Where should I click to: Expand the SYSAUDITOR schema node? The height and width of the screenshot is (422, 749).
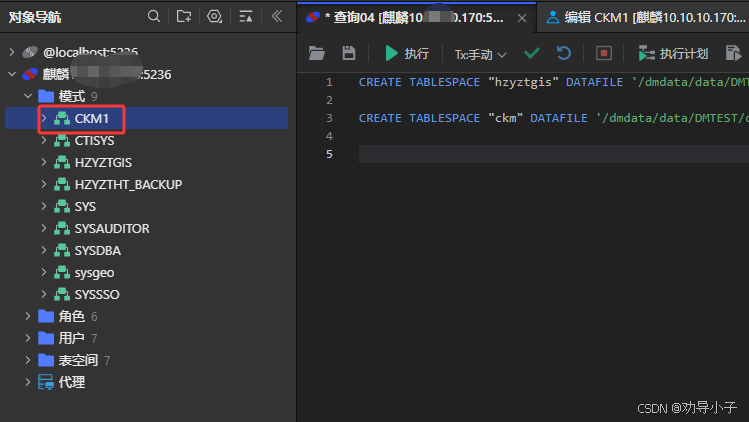coord(43,228)
